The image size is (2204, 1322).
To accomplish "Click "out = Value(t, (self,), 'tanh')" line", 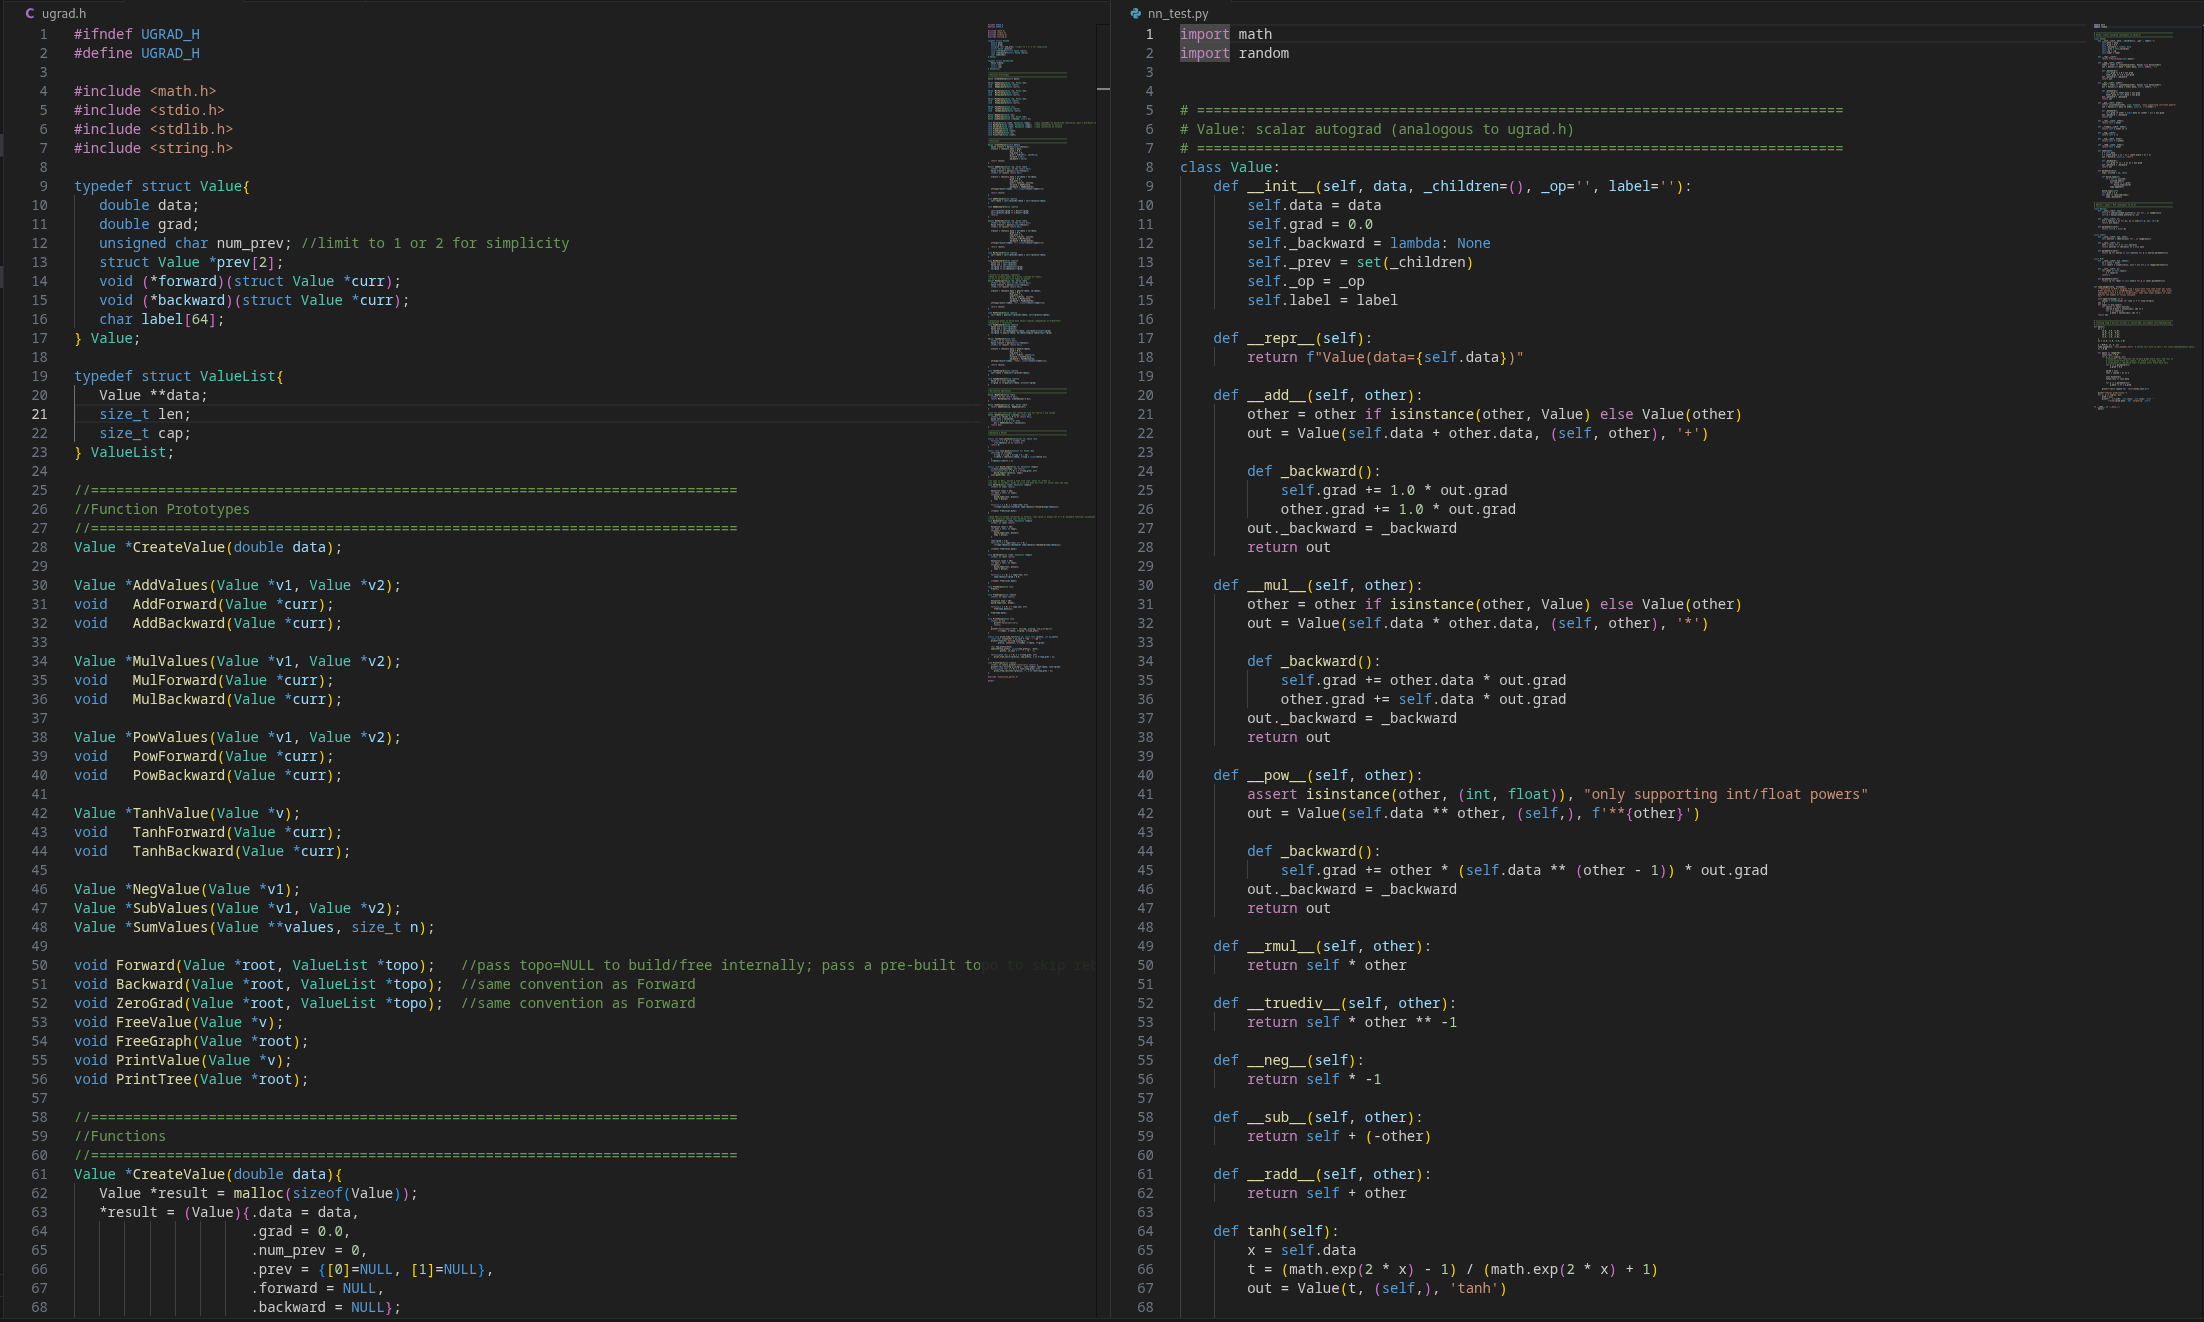I will coord(1377,1288).
